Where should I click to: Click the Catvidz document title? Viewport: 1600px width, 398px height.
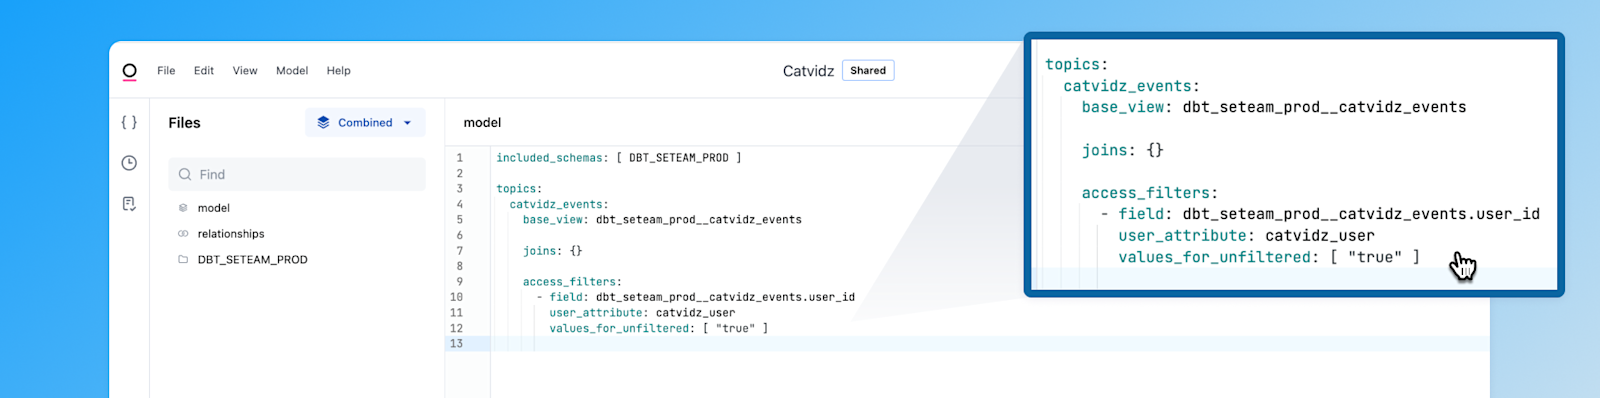(x=808, y=71)
